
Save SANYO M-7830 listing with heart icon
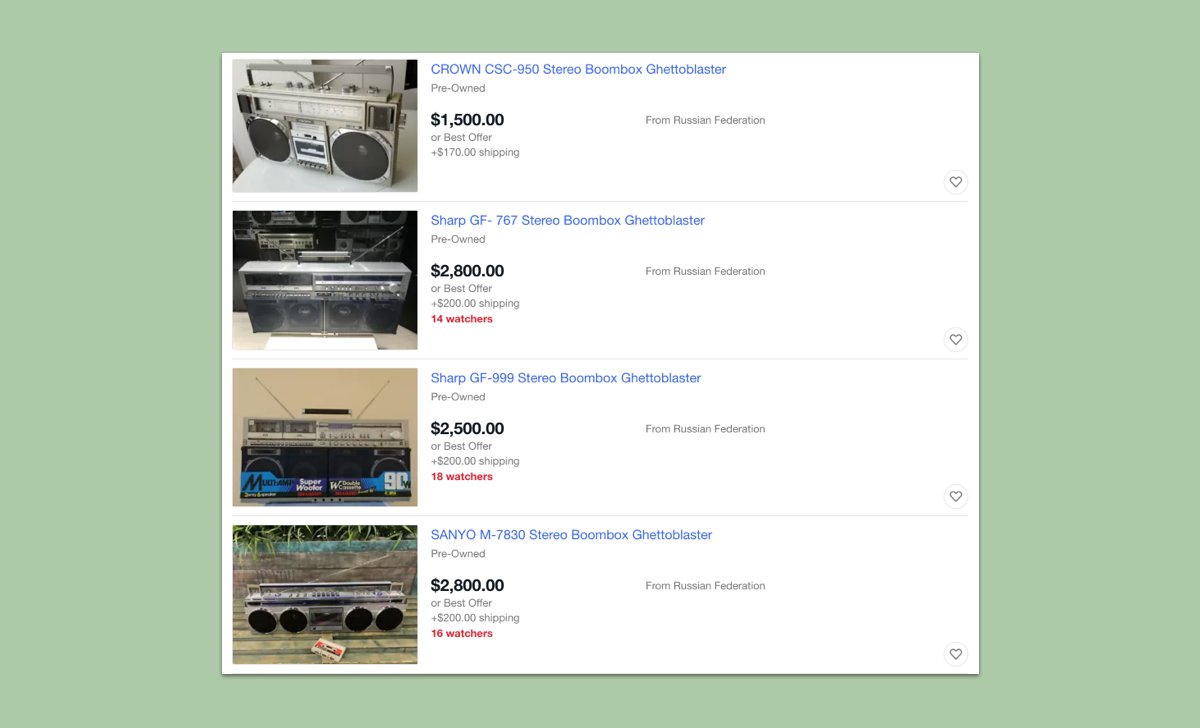955,654
